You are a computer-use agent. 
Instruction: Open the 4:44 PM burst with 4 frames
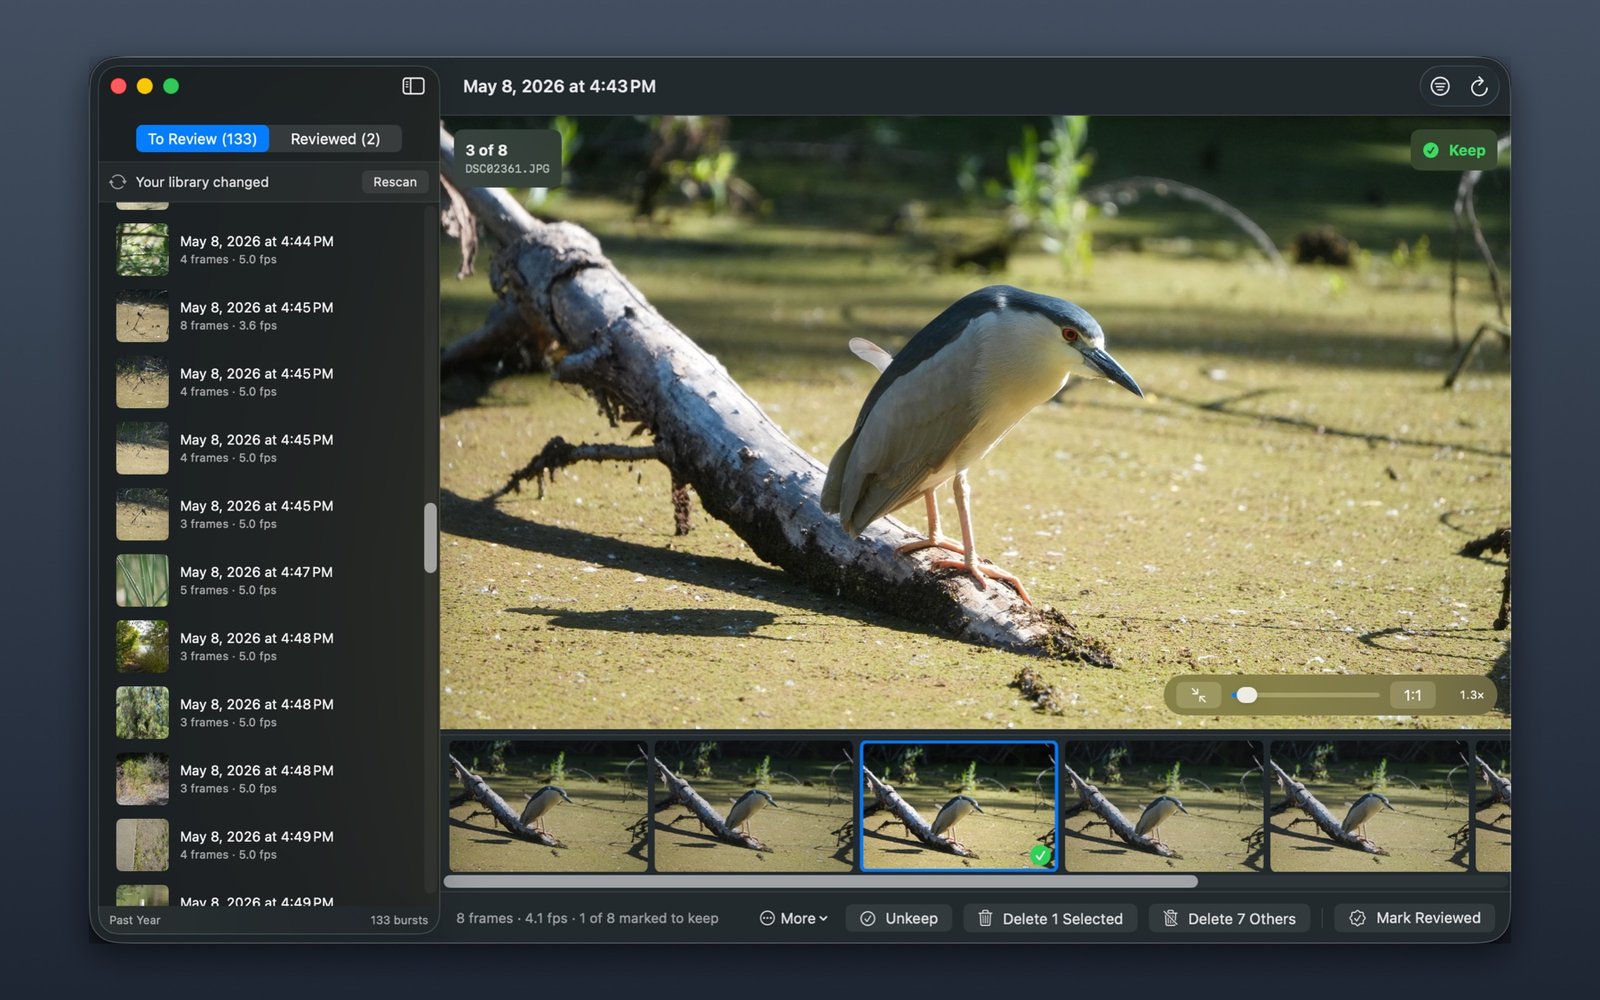268,250
